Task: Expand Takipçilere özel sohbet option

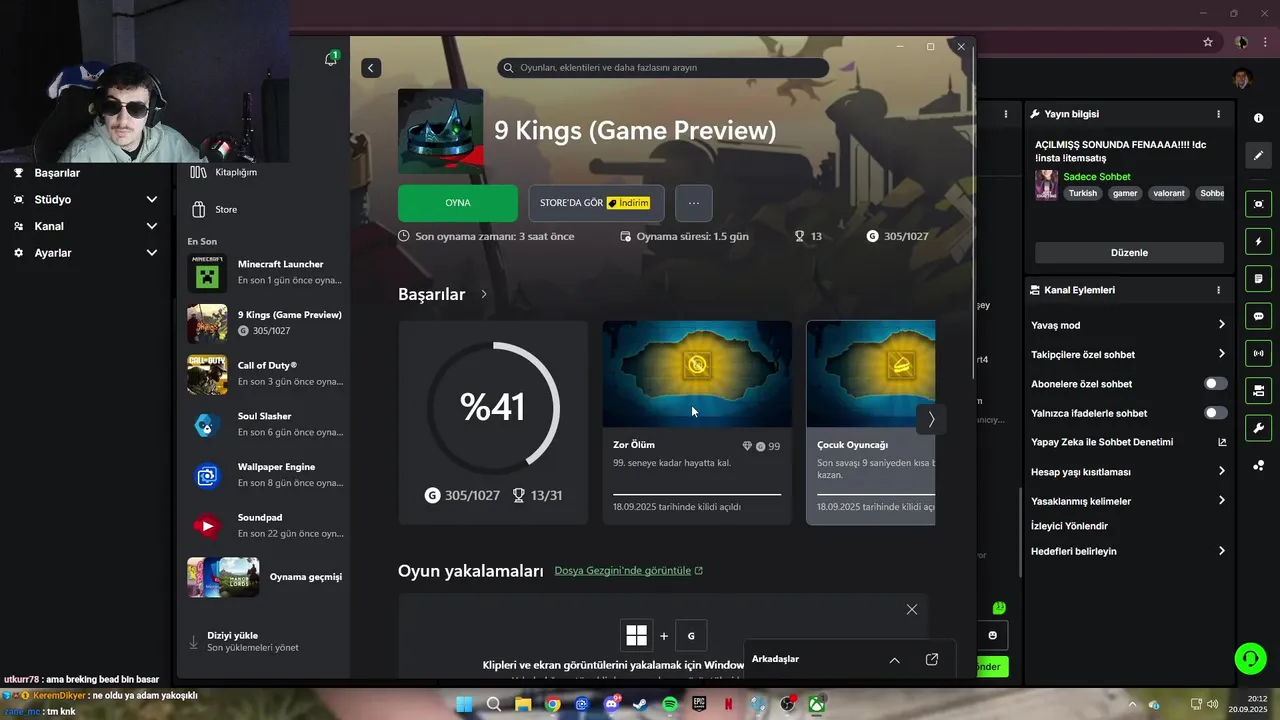Action: click(x=1129, y=354)
